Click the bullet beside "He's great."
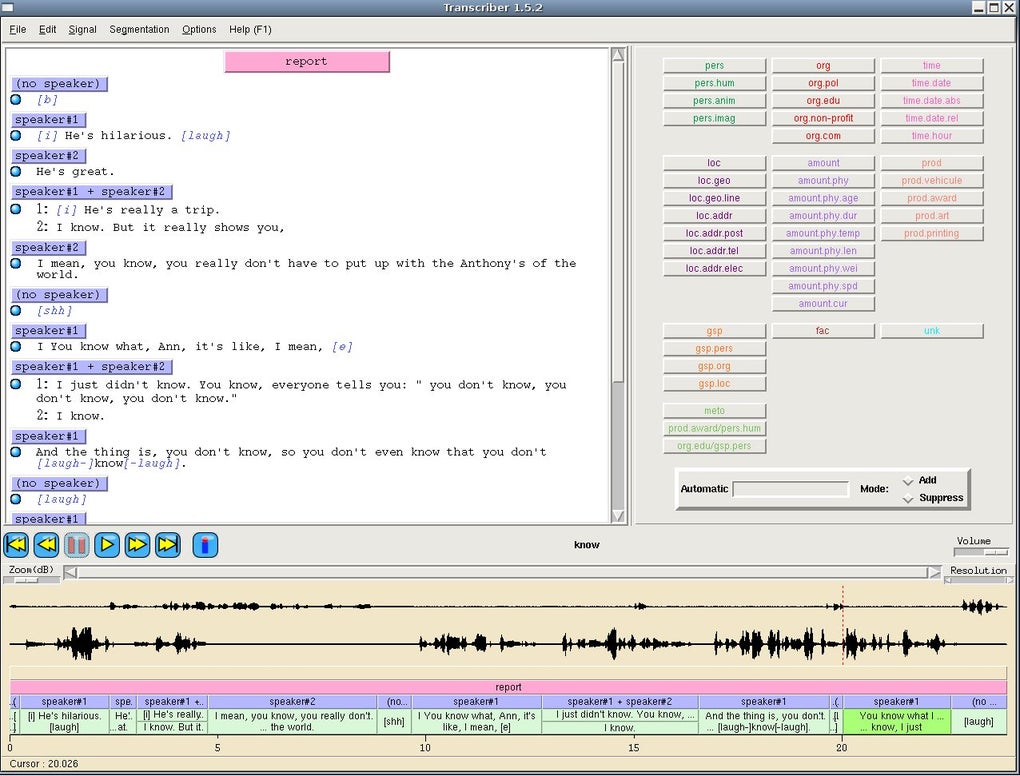Screen dimensions: 1020x776 click(16, 172)
